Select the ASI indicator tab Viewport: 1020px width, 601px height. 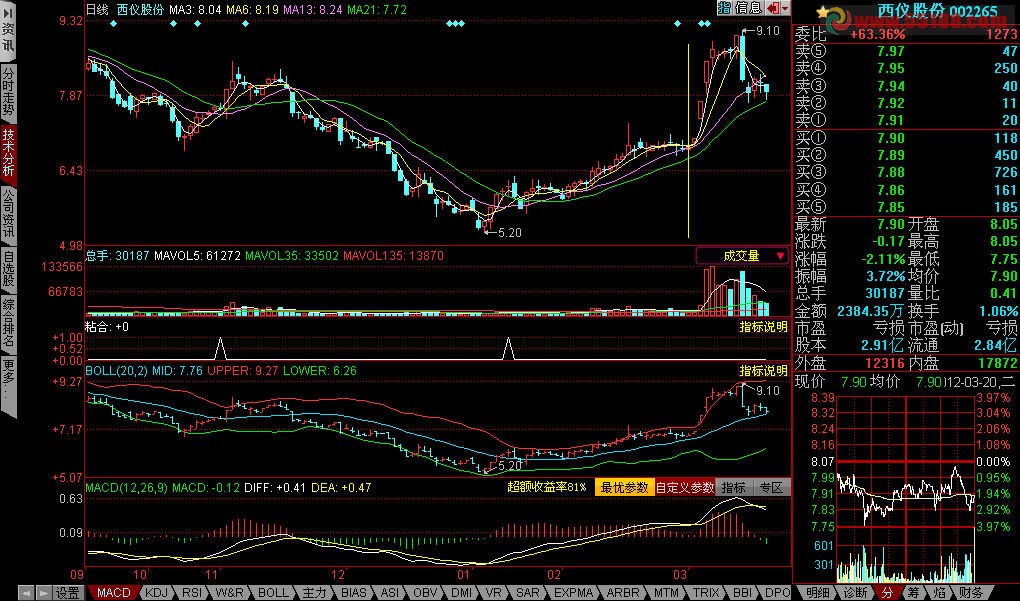(390, 593)
